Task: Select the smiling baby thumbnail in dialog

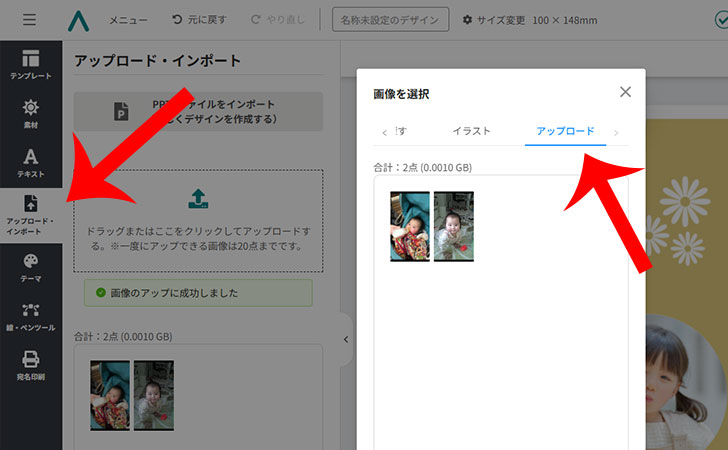Action: coord(454,227)
